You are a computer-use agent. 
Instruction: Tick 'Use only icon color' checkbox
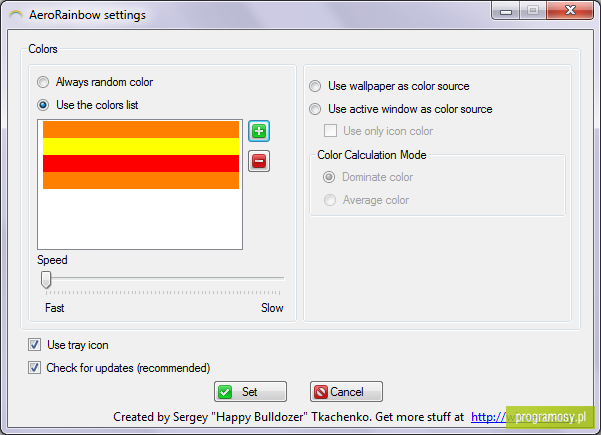(330, 131)
